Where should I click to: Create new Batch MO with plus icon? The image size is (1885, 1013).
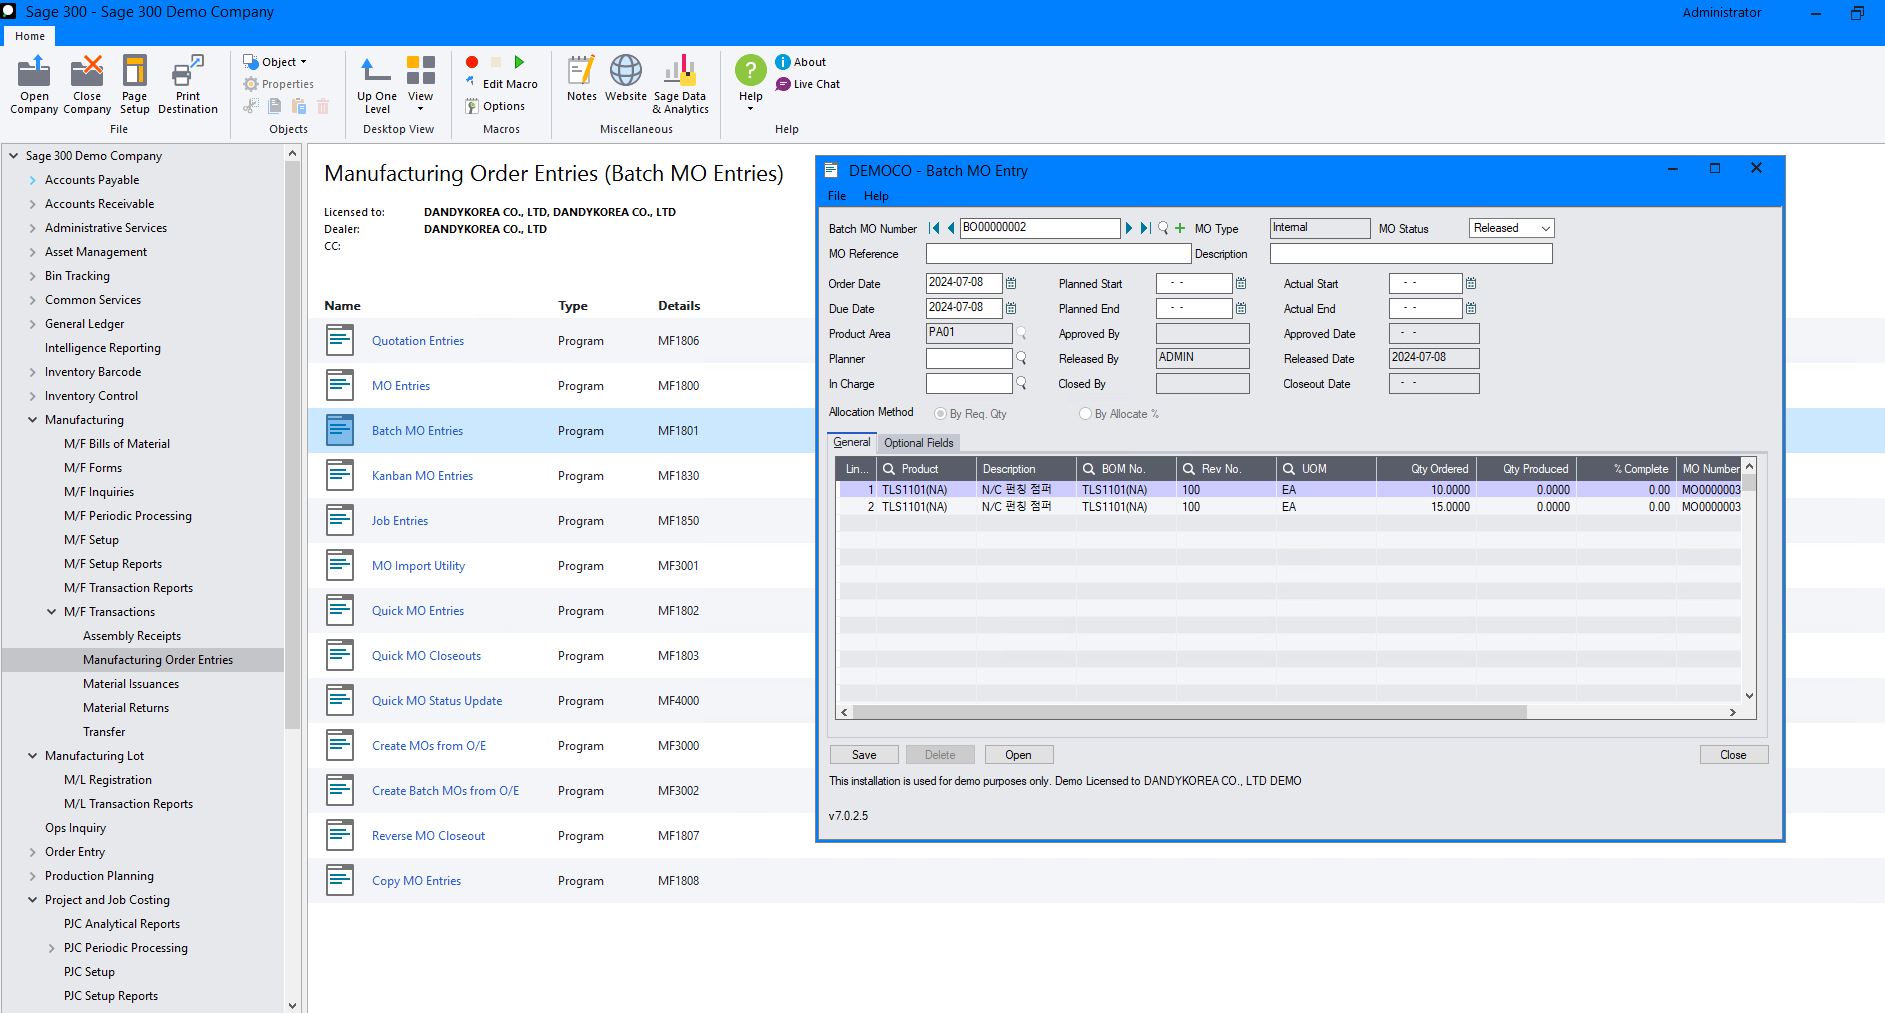pyautogui.click(x=1180, y=228)
